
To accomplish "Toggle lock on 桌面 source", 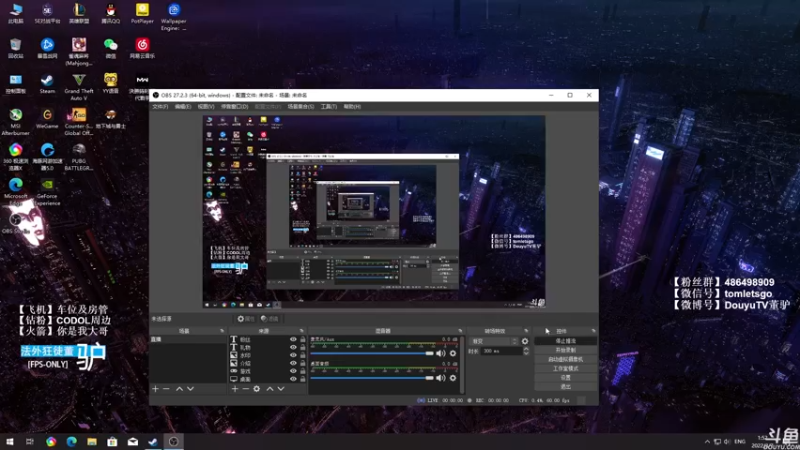I will pos(303,379).
